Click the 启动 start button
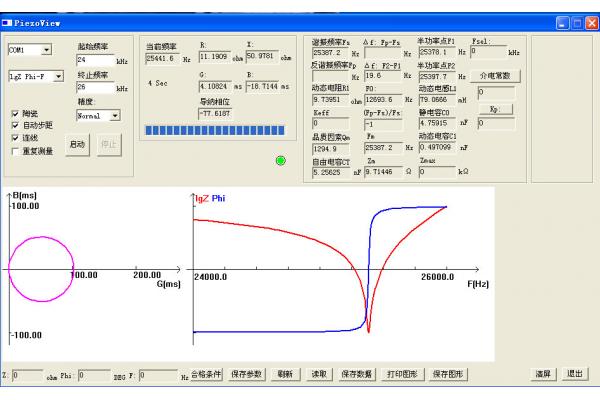The image size is (600, 400). (x=77, y=144)
